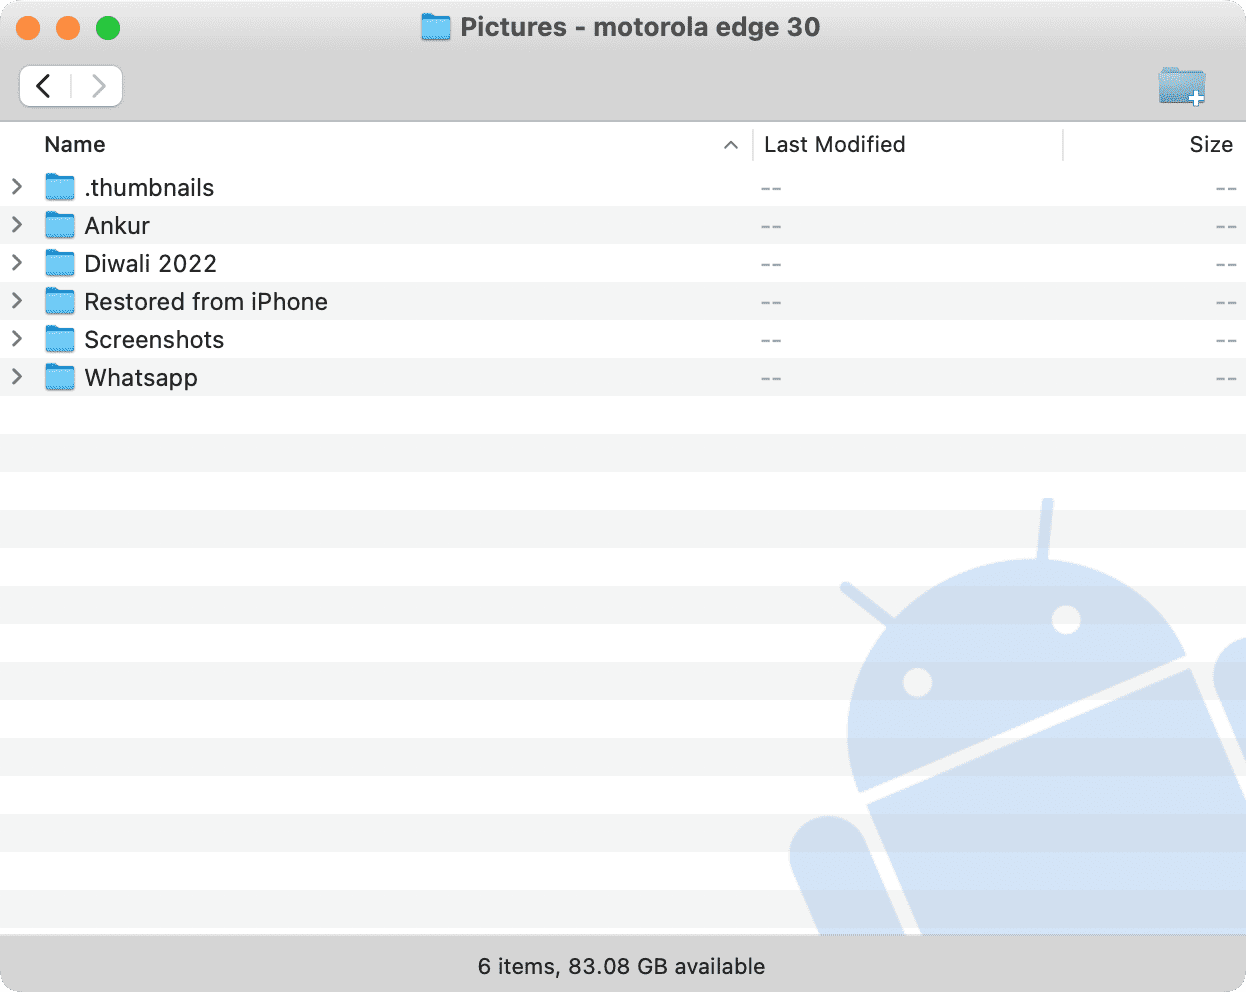Click the Screenshots folder icon
Image resolution: width=1246 pixels, height=992 pixels.
[60, 339]
